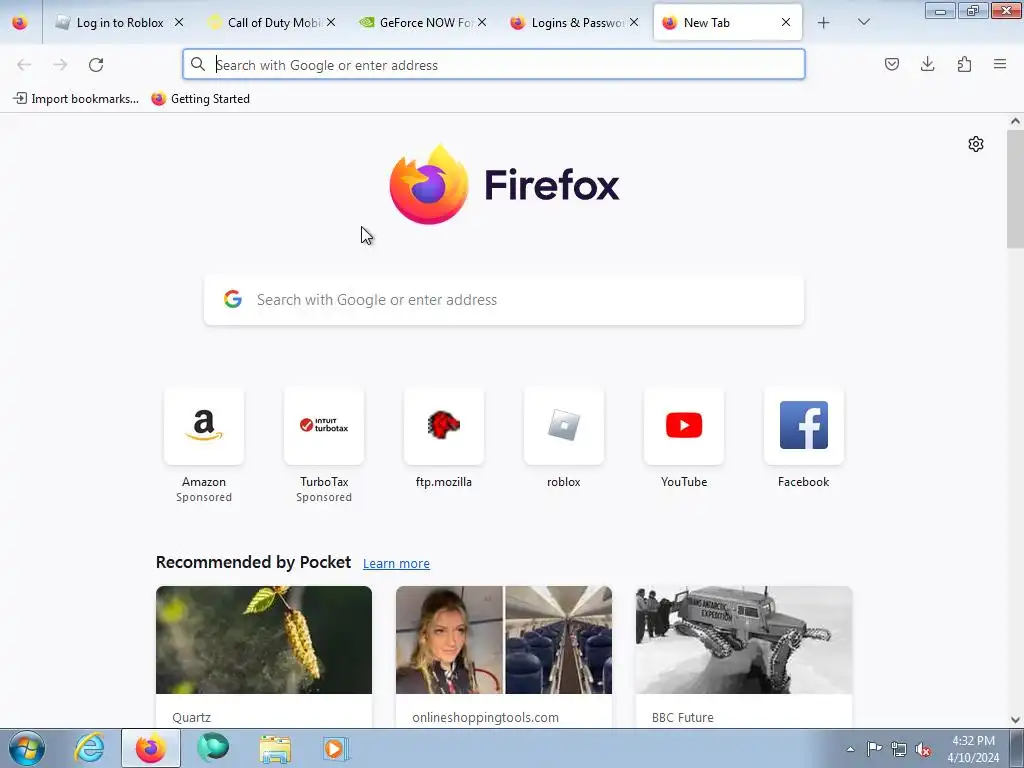This screenshot has height=768, width=1024.
Task: Click Learn more link beside Pocket
Action: click(396, 563)
